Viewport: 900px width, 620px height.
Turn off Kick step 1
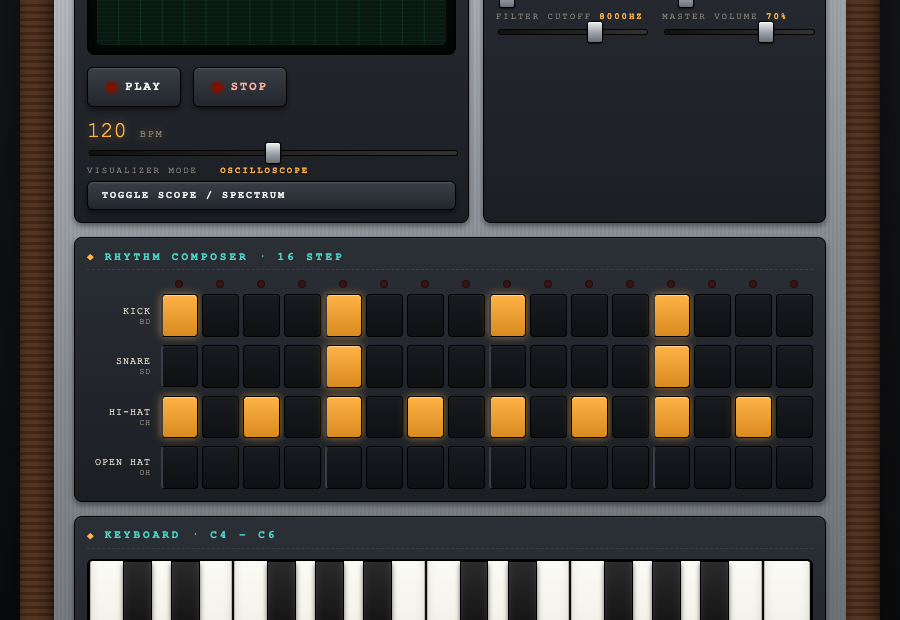point(180,315)
